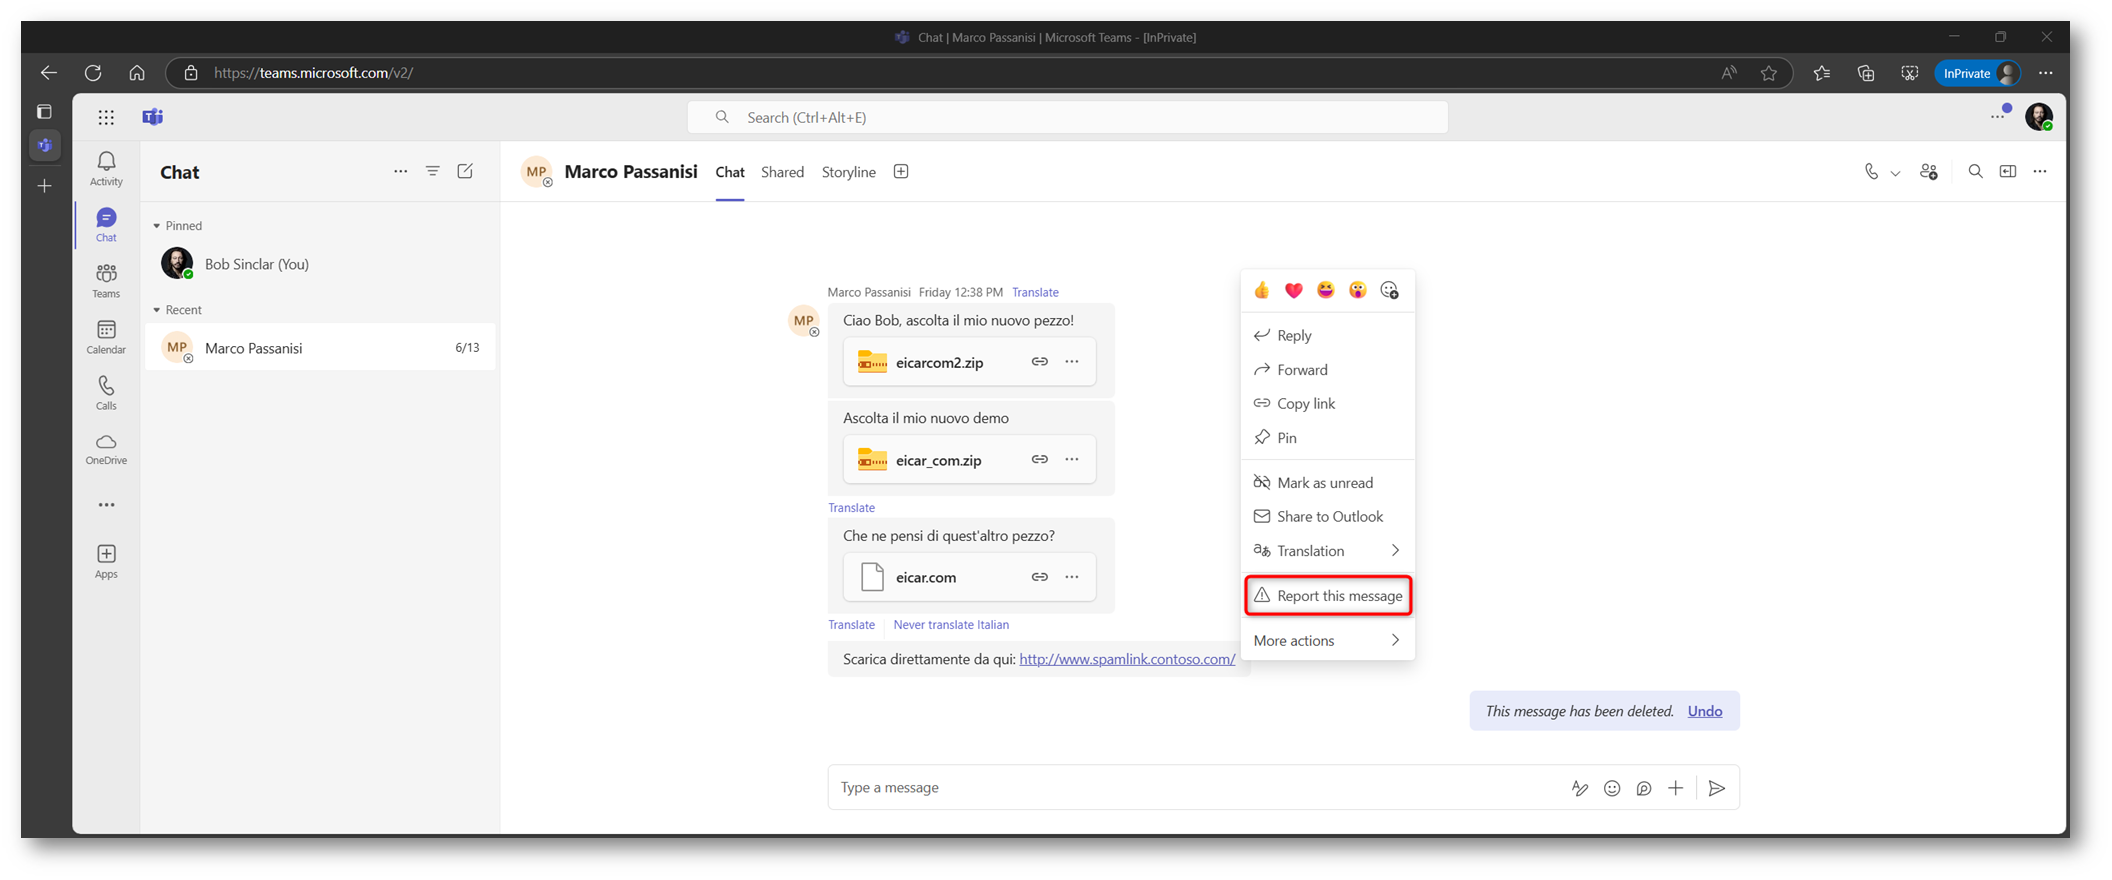Open the Activity feed bell icon
Viewport: 2112px width, 880px height.
(106, 168)
